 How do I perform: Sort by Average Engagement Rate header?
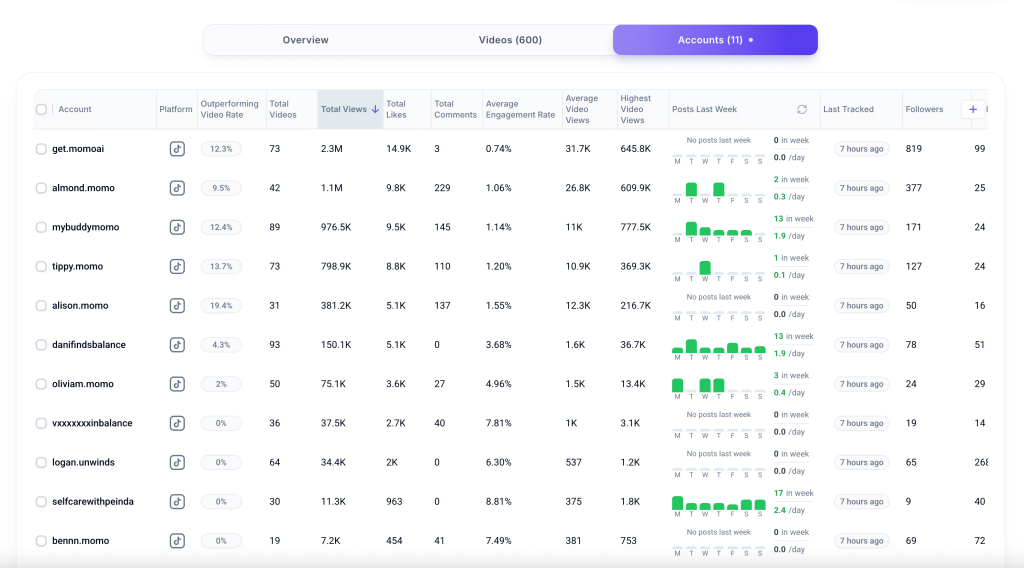(519, 109)
